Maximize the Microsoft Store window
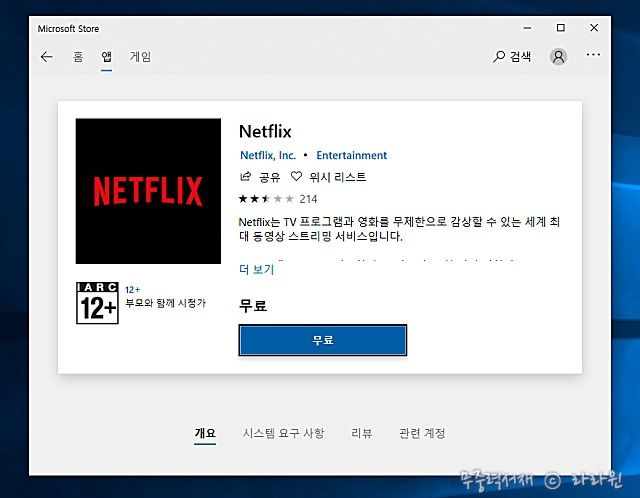Image resolution: width=640 pixels, height=498 pixels. pos(561,28)
